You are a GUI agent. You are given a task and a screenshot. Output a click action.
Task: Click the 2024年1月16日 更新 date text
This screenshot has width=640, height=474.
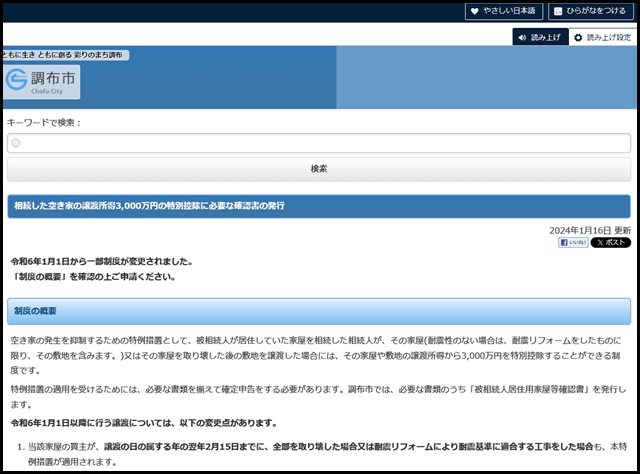590,230
